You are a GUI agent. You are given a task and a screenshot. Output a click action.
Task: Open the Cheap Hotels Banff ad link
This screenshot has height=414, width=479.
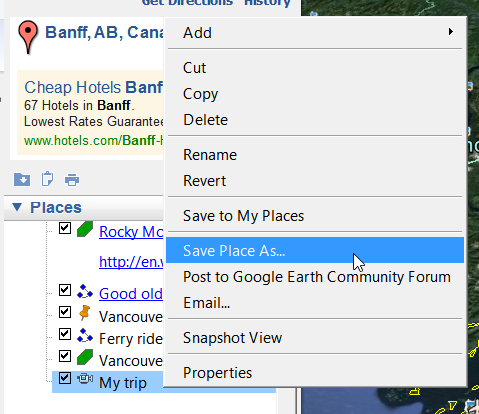pos(94,87)
